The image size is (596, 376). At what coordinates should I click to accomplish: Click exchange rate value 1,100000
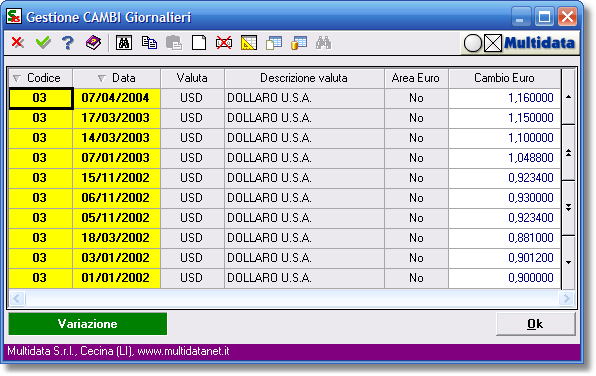tap(504, 138)
